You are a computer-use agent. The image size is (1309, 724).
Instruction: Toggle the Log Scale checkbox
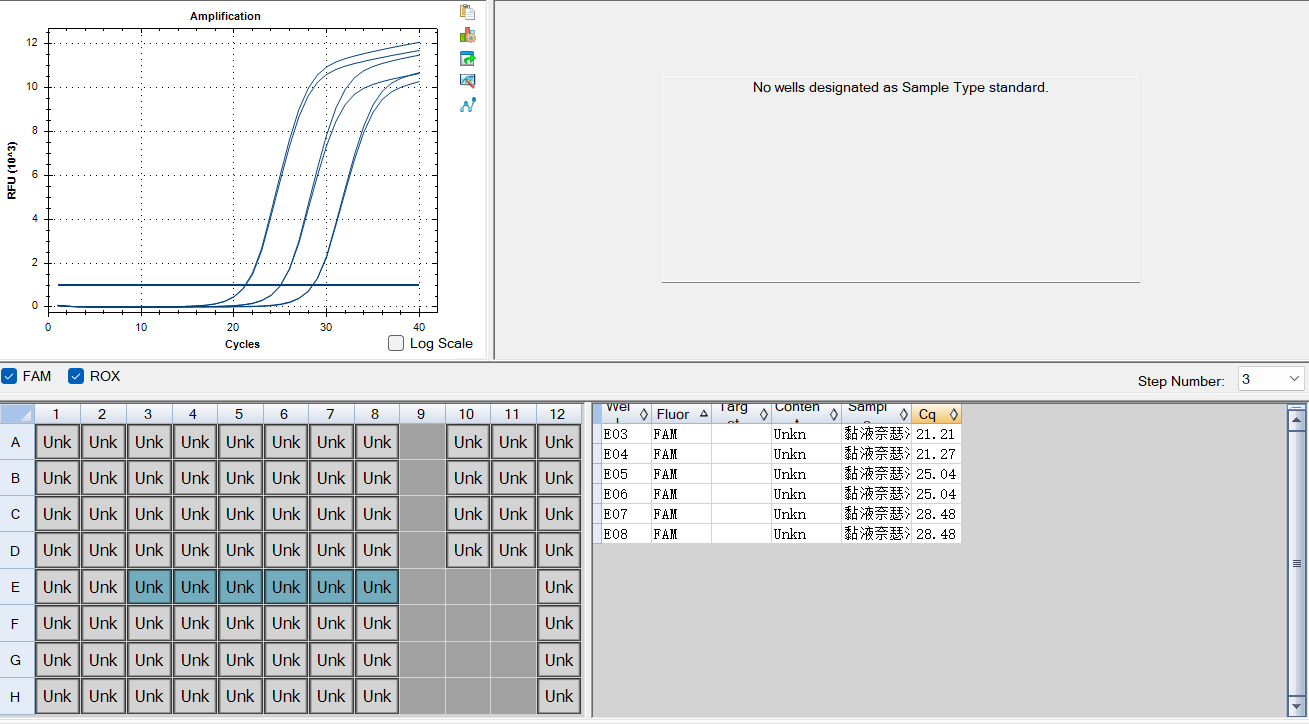click(x=396, y=343)
